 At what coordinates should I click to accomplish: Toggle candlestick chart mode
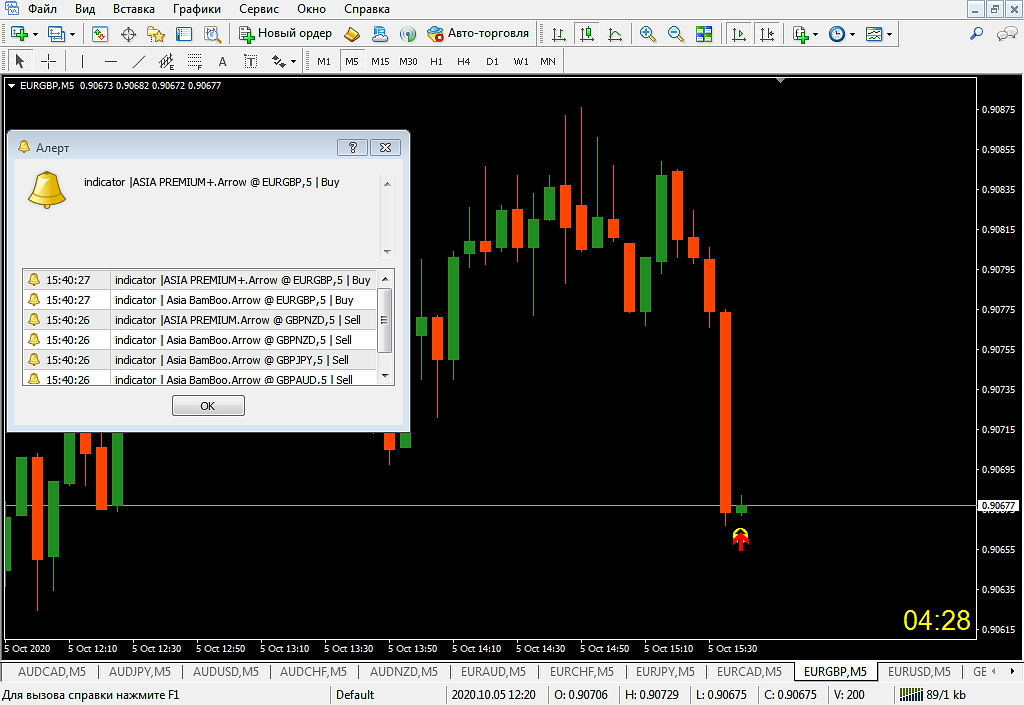click(x=586, y=34)
